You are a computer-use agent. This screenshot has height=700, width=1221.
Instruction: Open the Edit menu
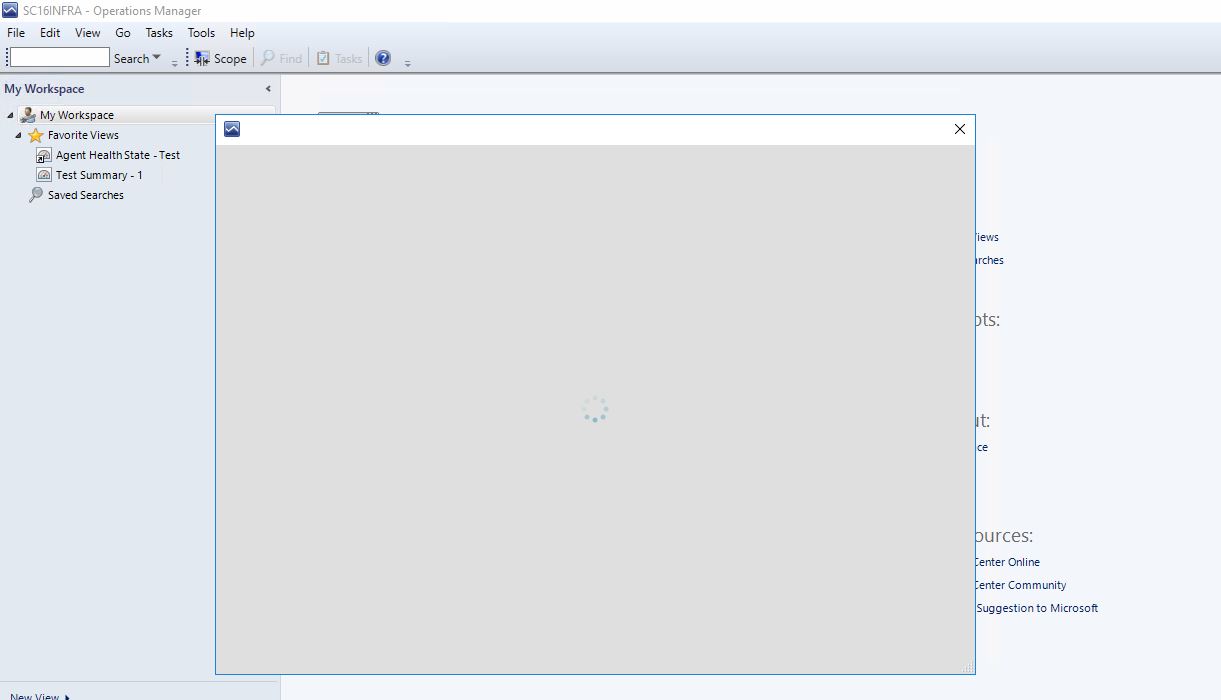[50, 33]
